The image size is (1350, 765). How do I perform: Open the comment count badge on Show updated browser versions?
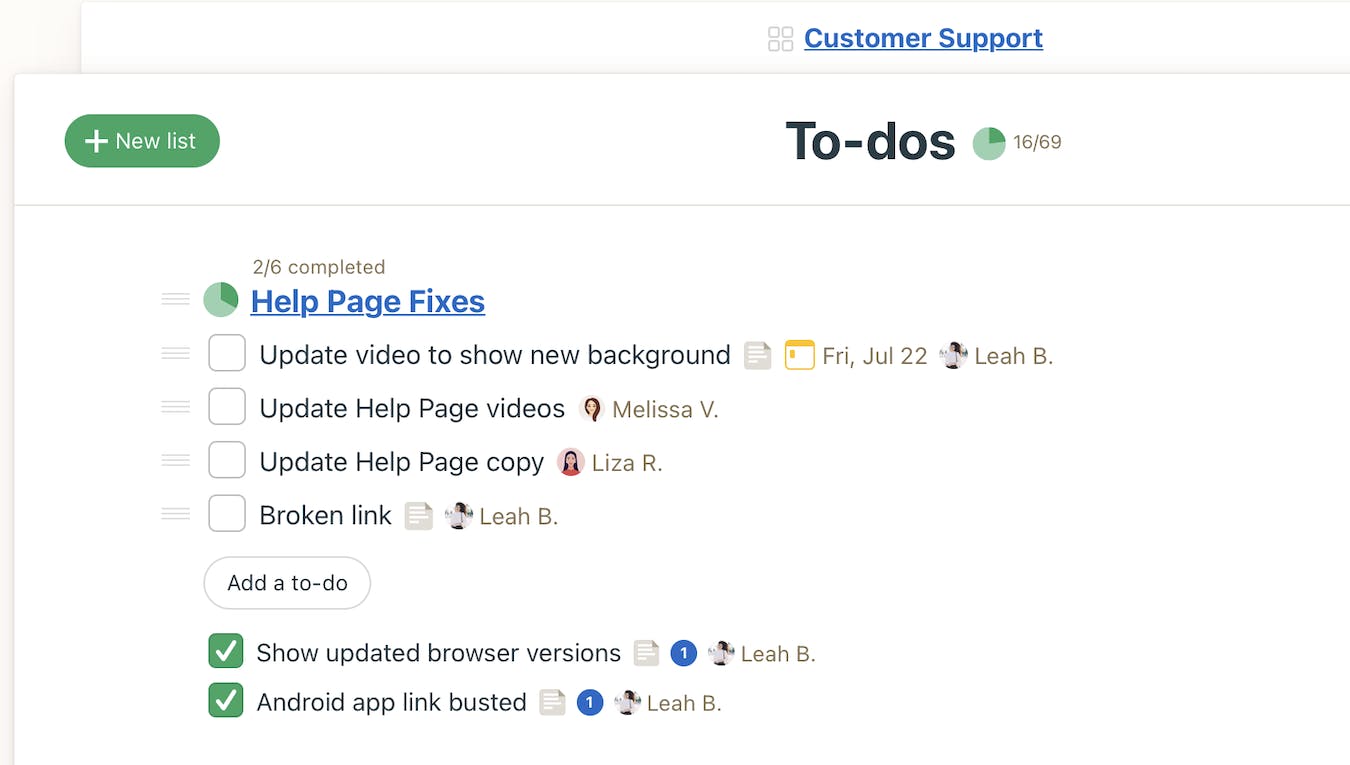point(684,653)
